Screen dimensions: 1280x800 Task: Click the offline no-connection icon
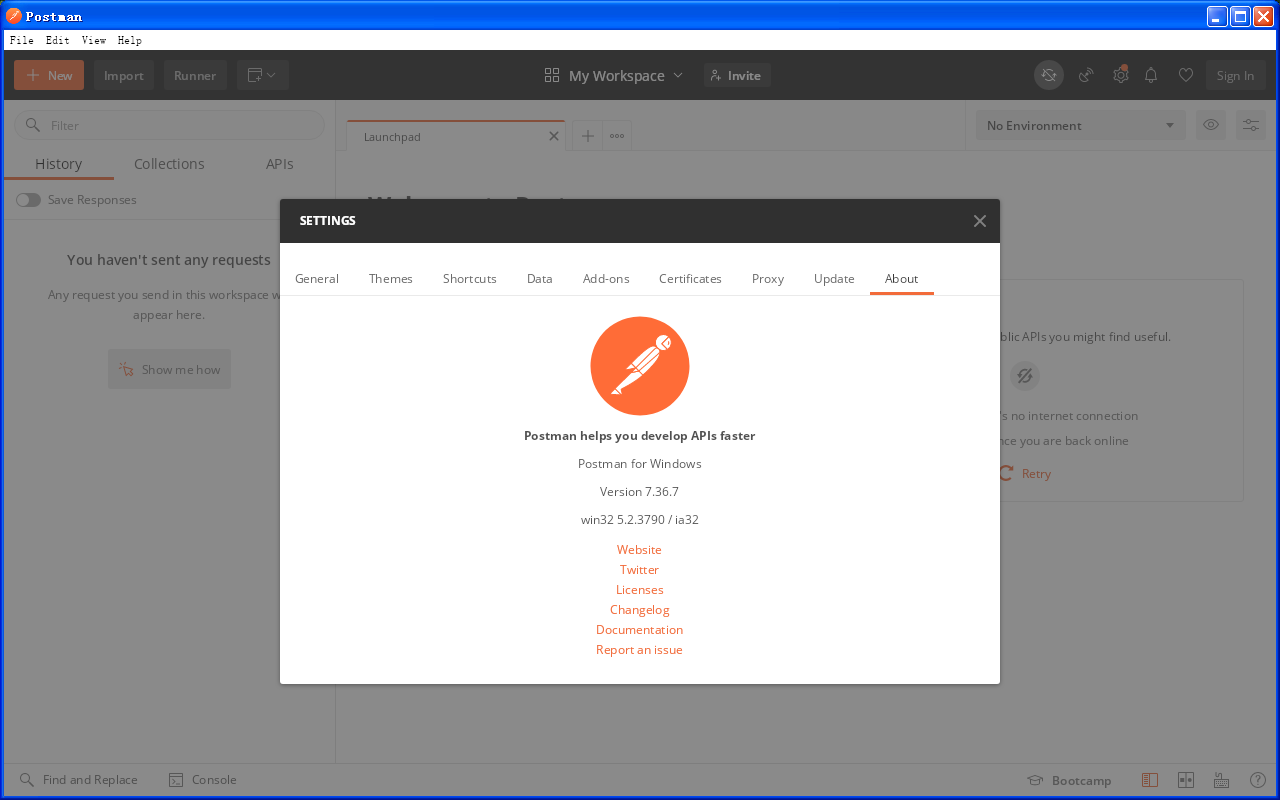point(1025,376)
